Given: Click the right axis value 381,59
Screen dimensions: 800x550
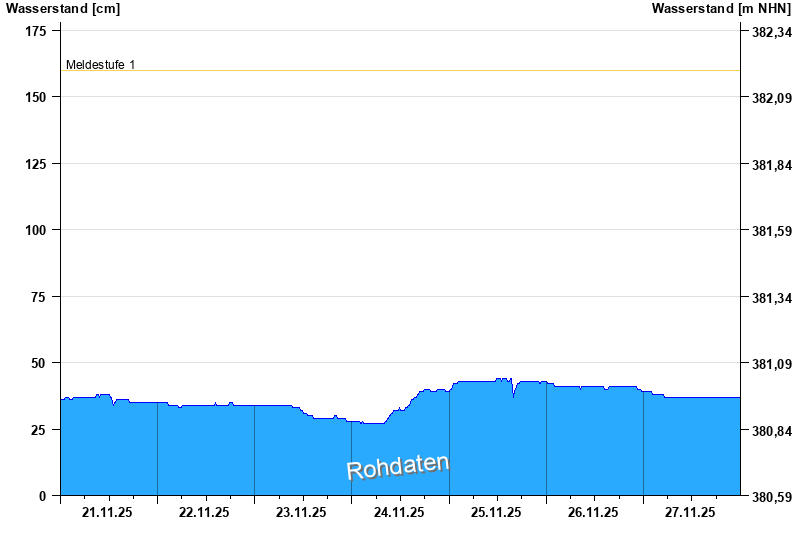Looking at the screenshot, I should [x=772, y=231].
